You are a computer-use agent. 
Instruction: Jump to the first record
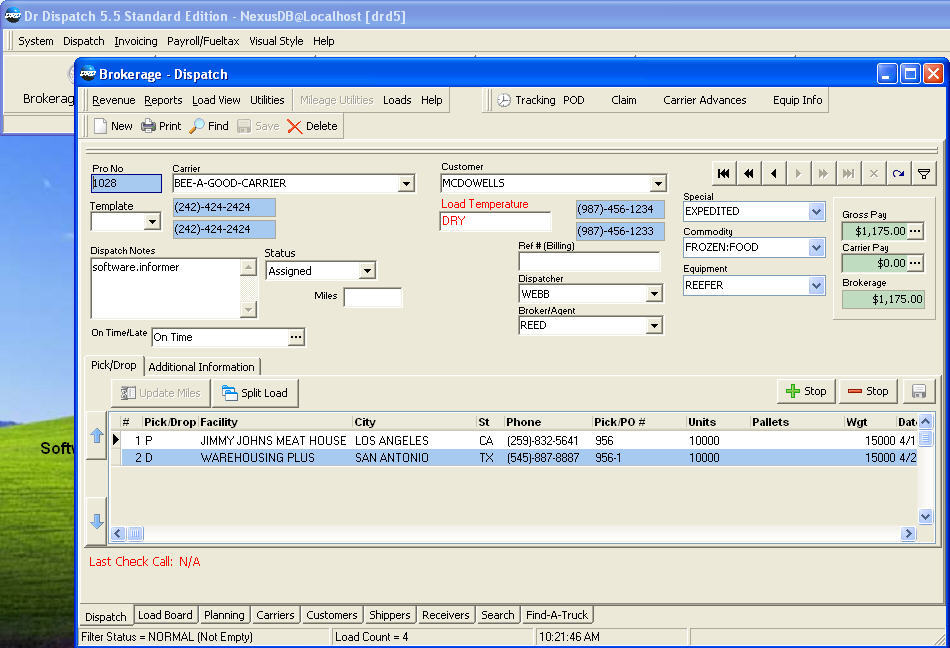pos(724,174)
